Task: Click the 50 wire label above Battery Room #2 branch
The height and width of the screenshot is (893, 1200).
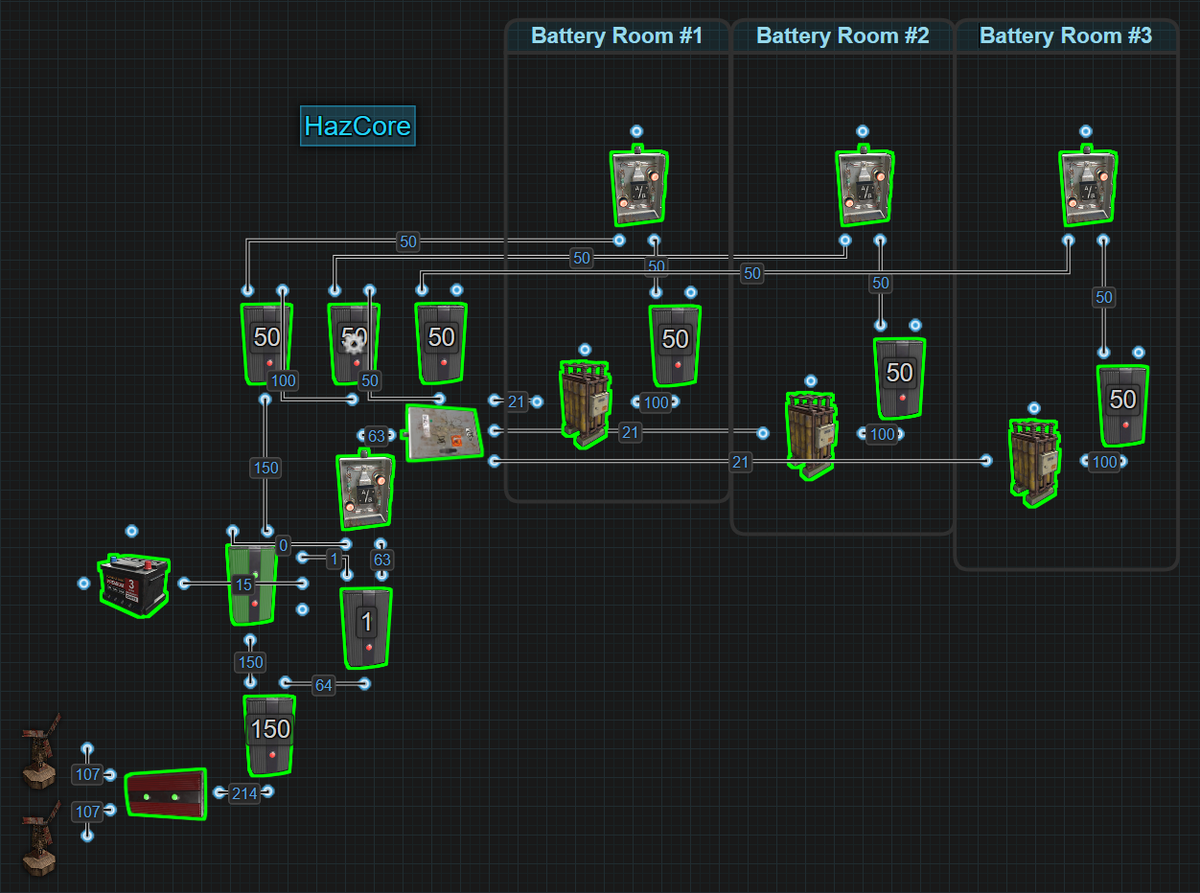Action: pos(880,283)
